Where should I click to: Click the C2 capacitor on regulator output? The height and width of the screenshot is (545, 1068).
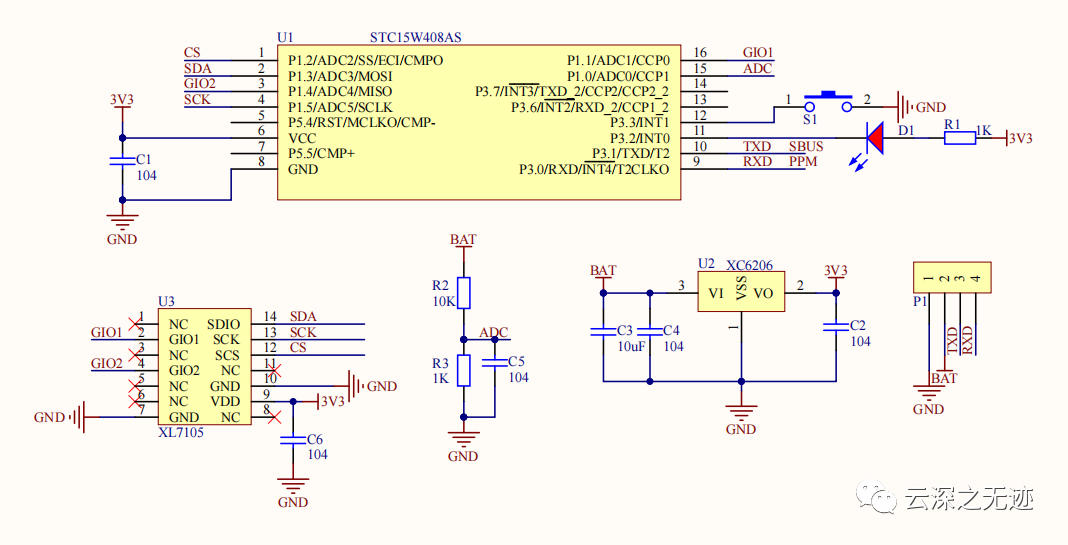pos(836,328)
